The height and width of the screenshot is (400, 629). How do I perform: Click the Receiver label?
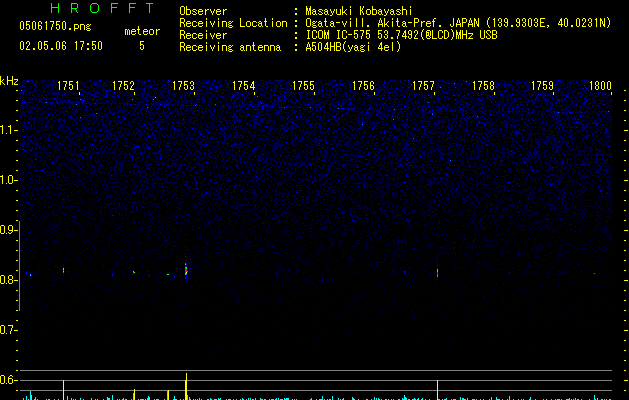[203, 35]
